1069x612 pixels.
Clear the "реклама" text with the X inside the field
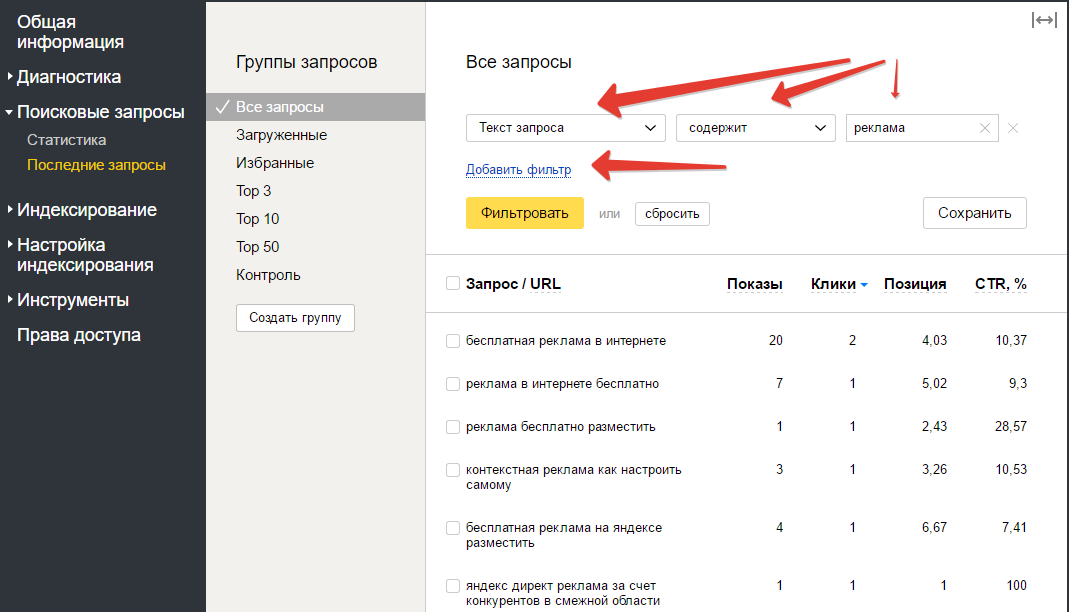[x=984, y=128]
